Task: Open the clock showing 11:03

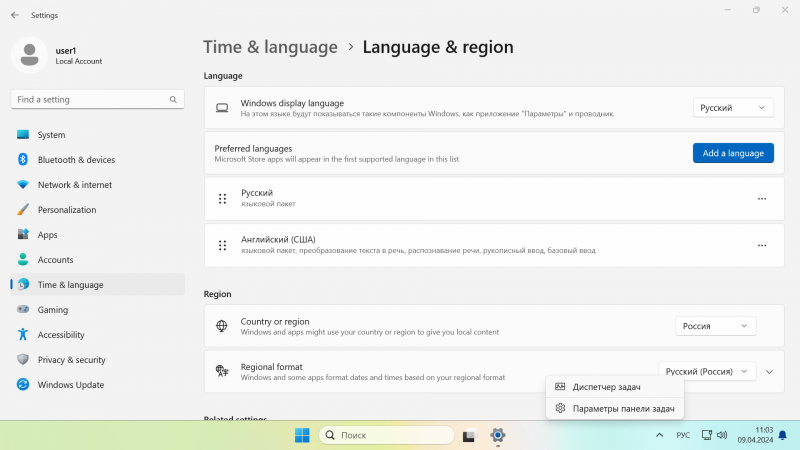Action: (755, 435)
